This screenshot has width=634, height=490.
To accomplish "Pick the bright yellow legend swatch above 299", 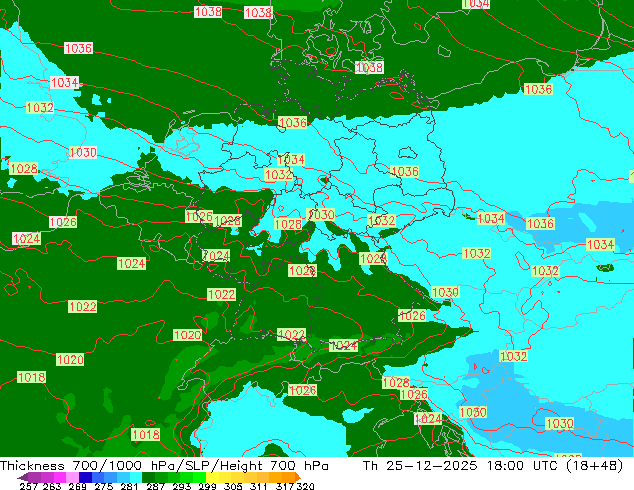I will pyautogui.click(x=212, y=477).
